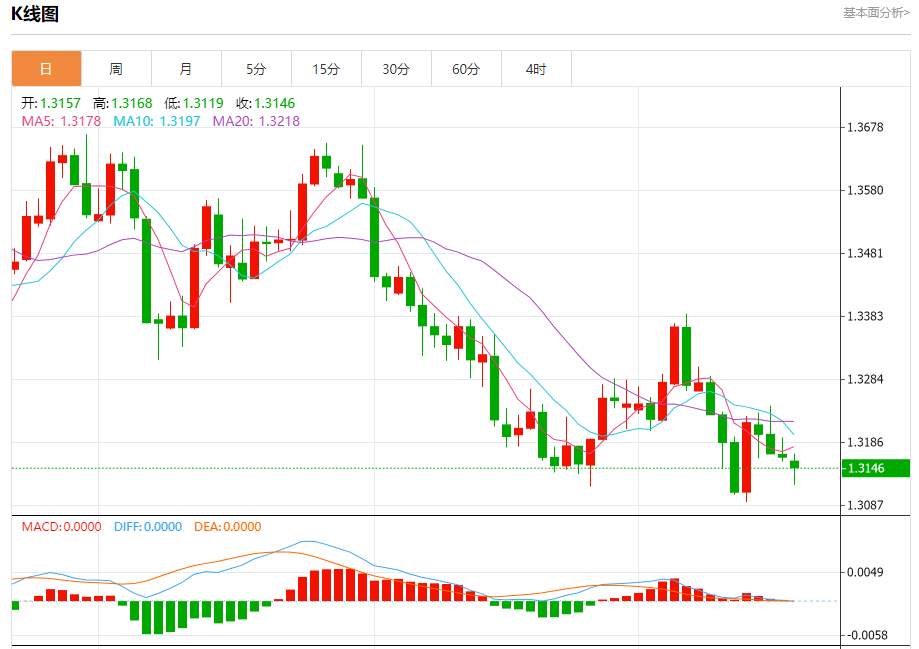The height and width of the screenshot is (649, 919).
Task: Click the DEA:0.0000 indicator label
Action: [228, 526]
